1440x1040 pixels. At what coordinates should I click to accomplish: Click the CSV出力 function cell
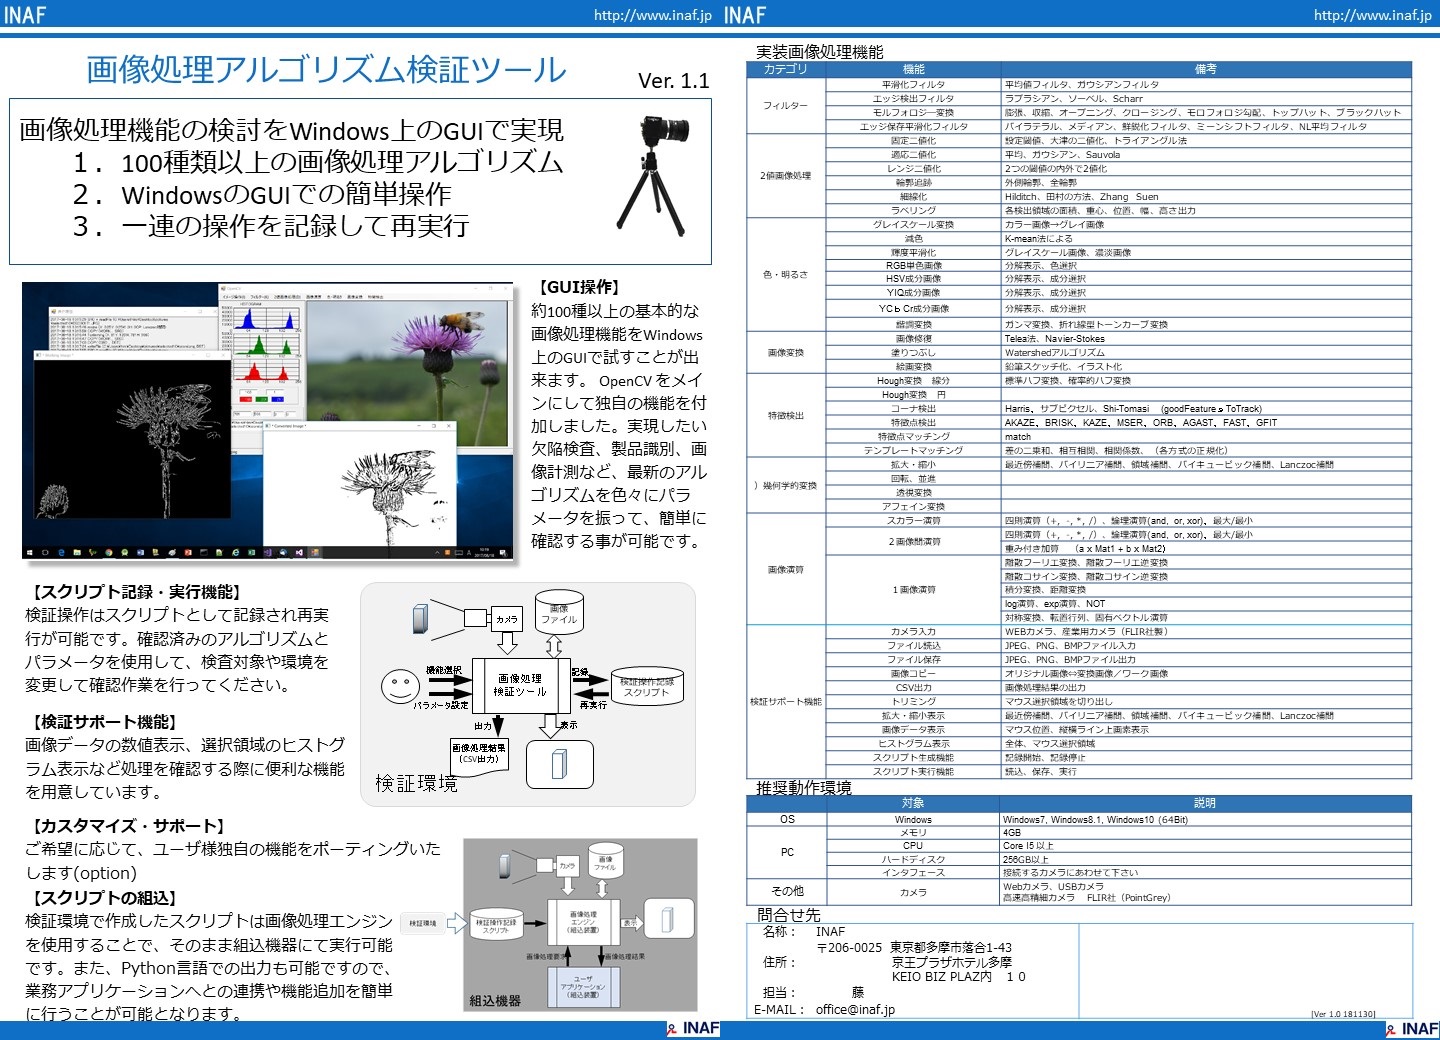pyautogui.click(x=913, y=687)
